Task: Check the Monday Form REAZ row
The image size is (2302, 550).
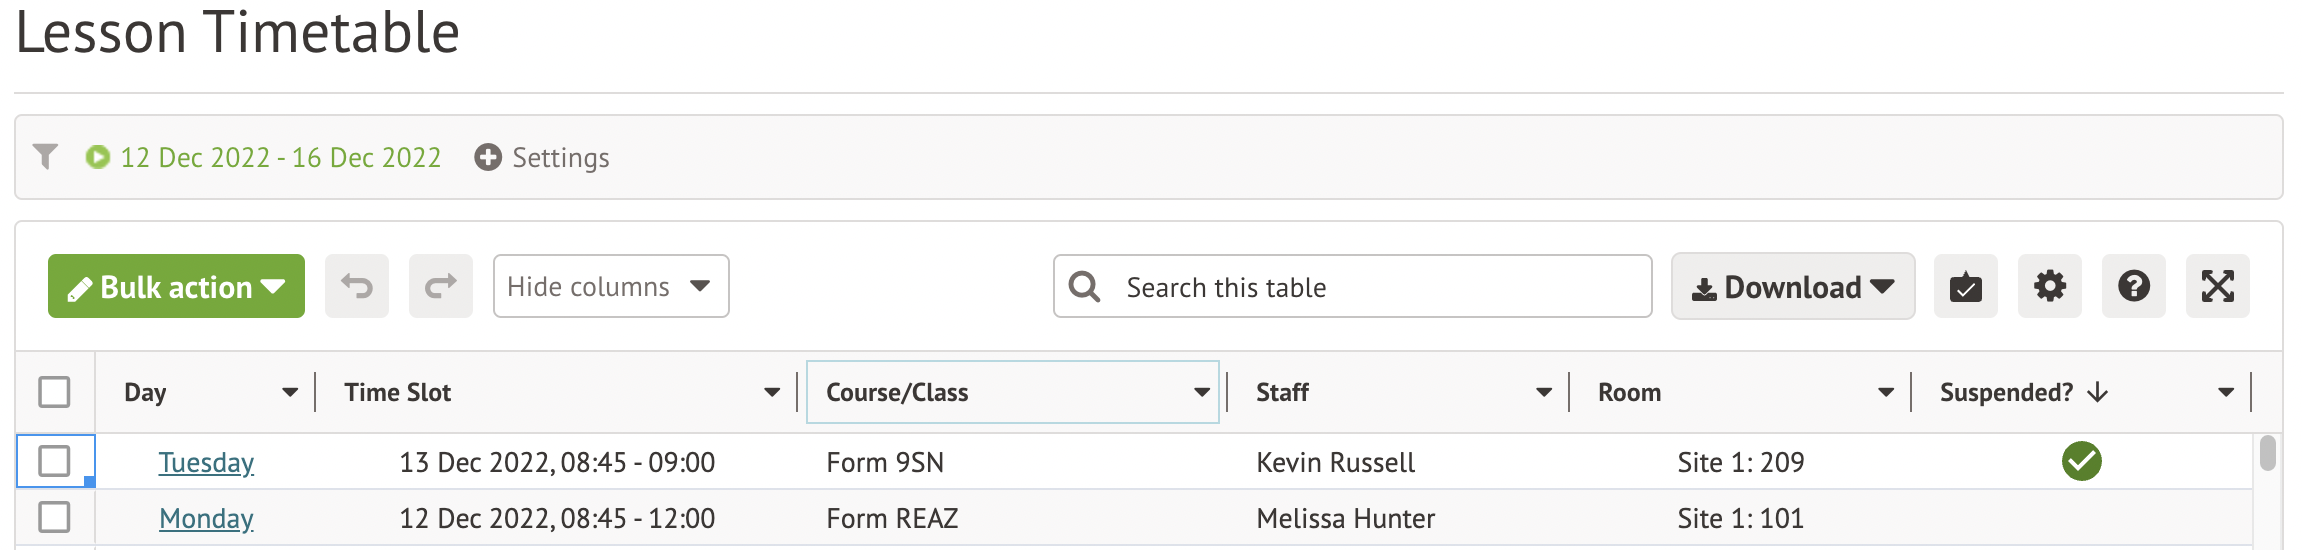Action: [x=54, y=518]
